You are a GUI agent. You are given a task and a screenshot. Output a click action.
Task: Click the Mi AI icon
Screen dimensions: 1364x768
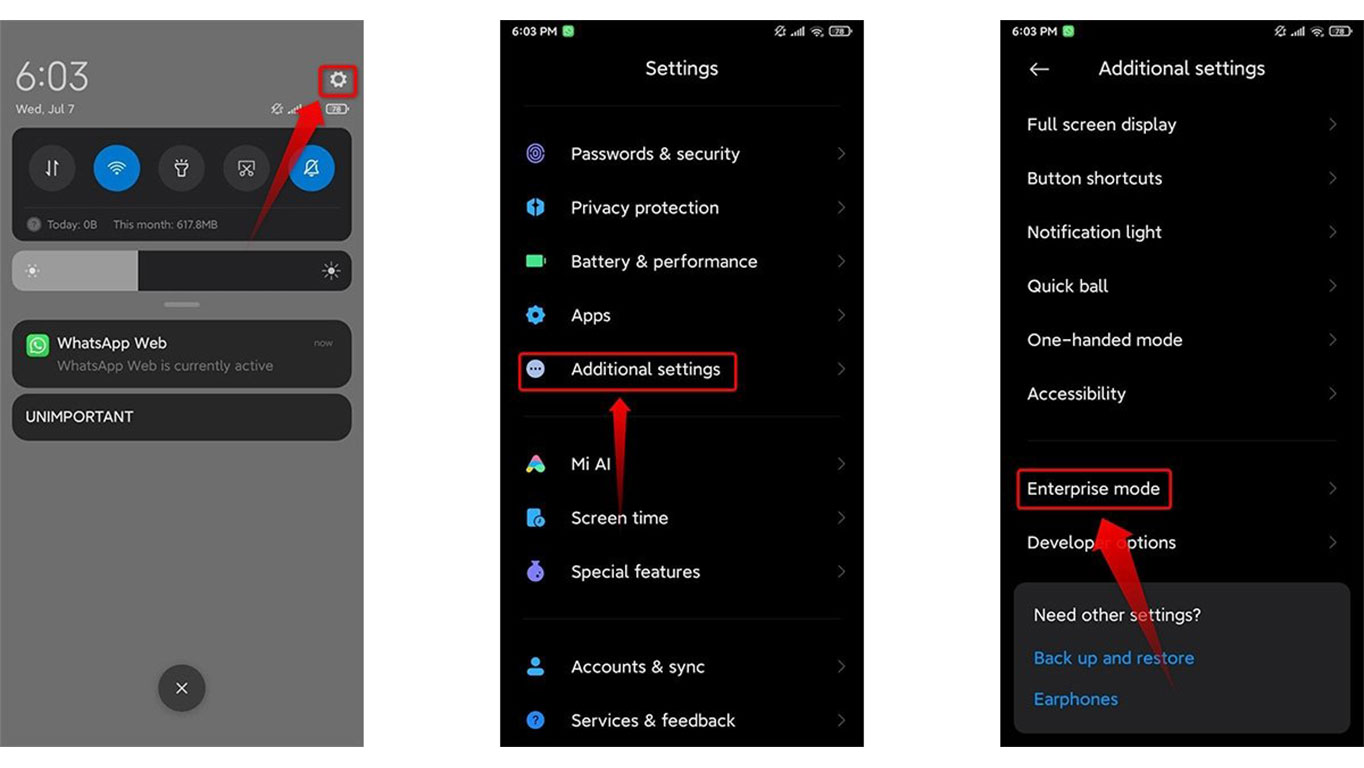[536, 464]
